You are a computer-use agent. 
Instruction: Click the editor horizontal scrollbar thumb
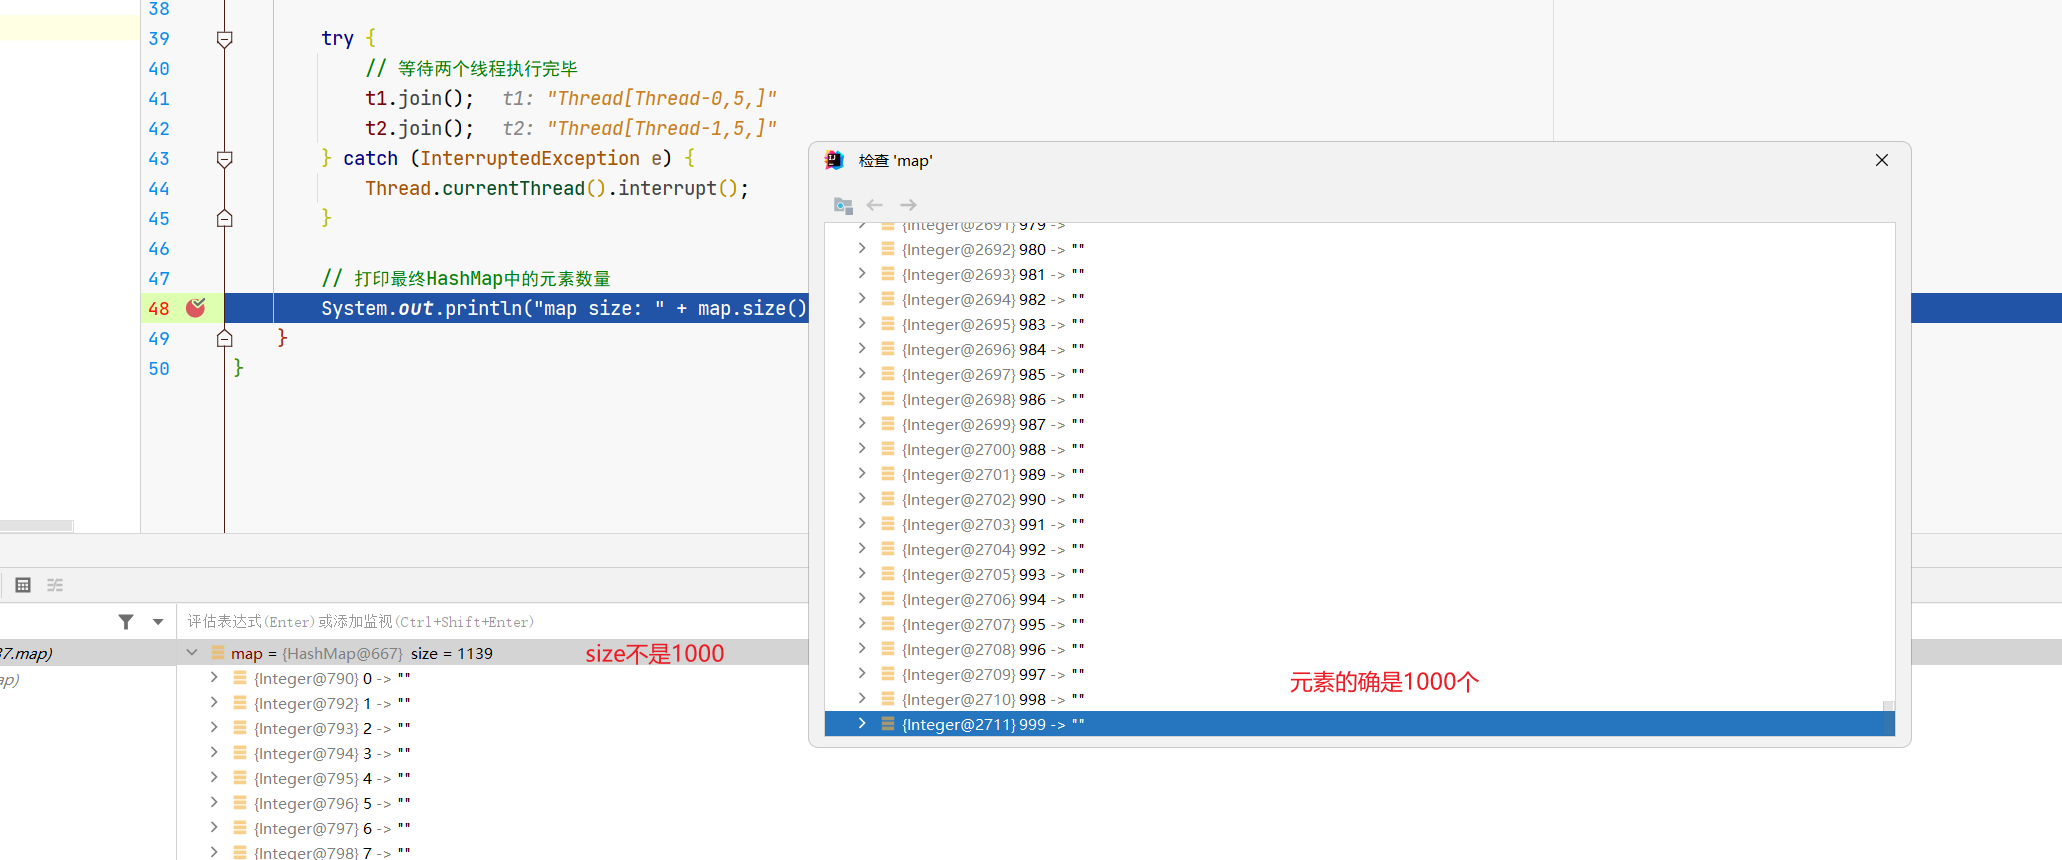tap(36, 526)
